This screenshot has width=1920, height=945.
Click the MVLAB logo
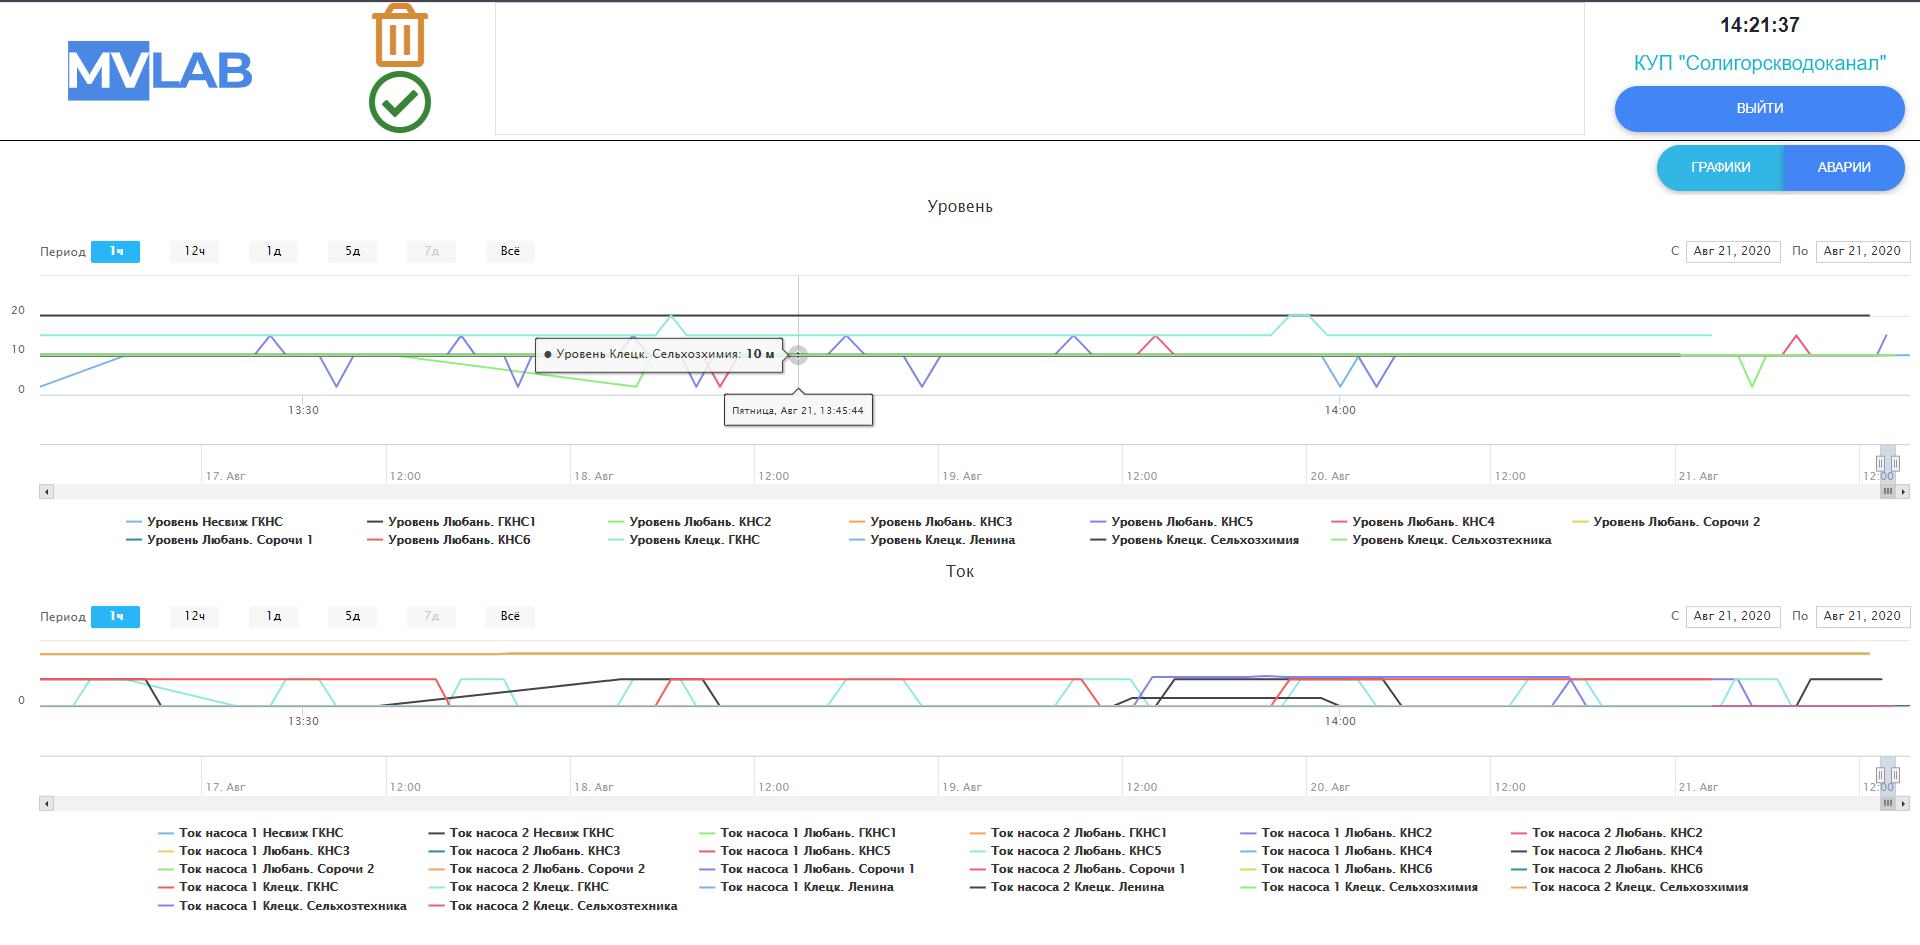click(x=160, y=71)
